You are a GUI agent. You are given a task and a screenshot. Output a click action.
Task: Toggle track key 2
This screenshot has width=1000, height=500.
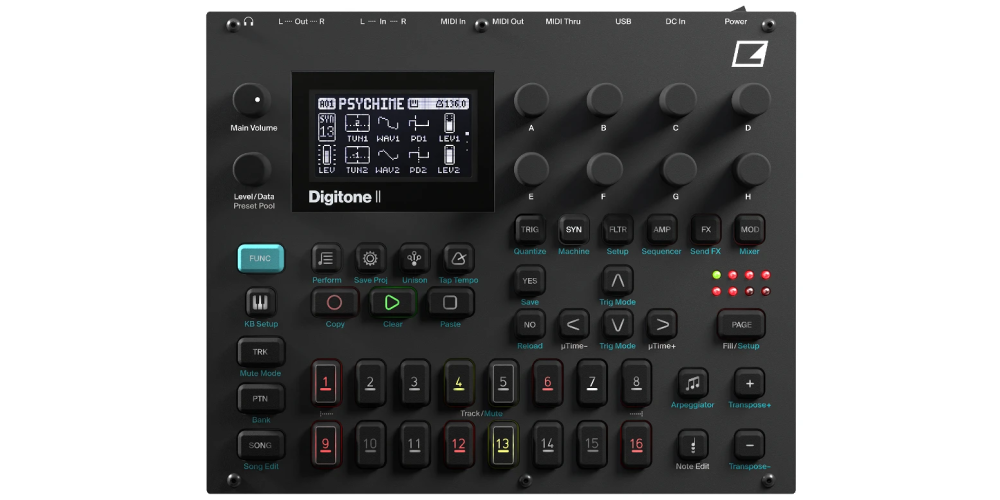[x=370, y=383]
